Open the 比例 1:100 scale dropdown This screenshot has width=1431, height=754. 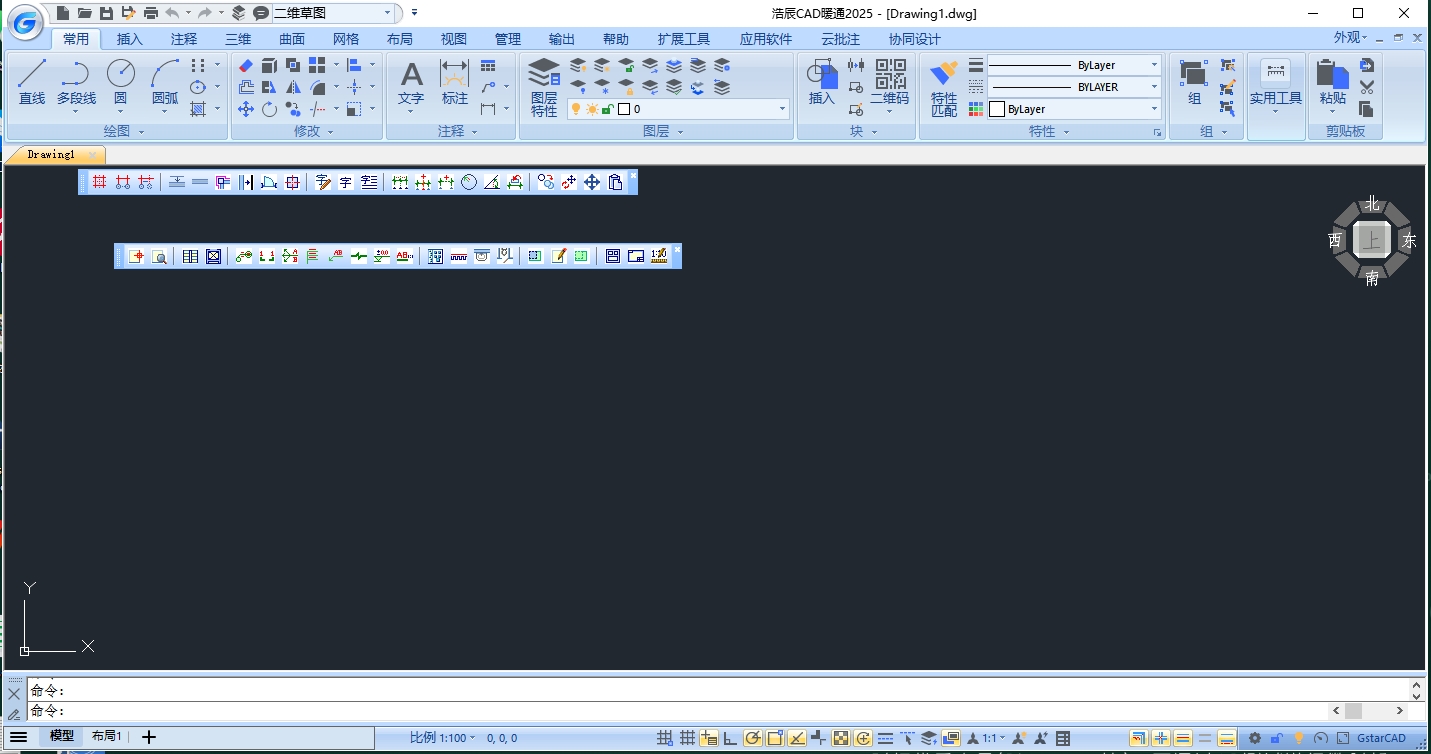pyautogui.click(x=442, y=738)
